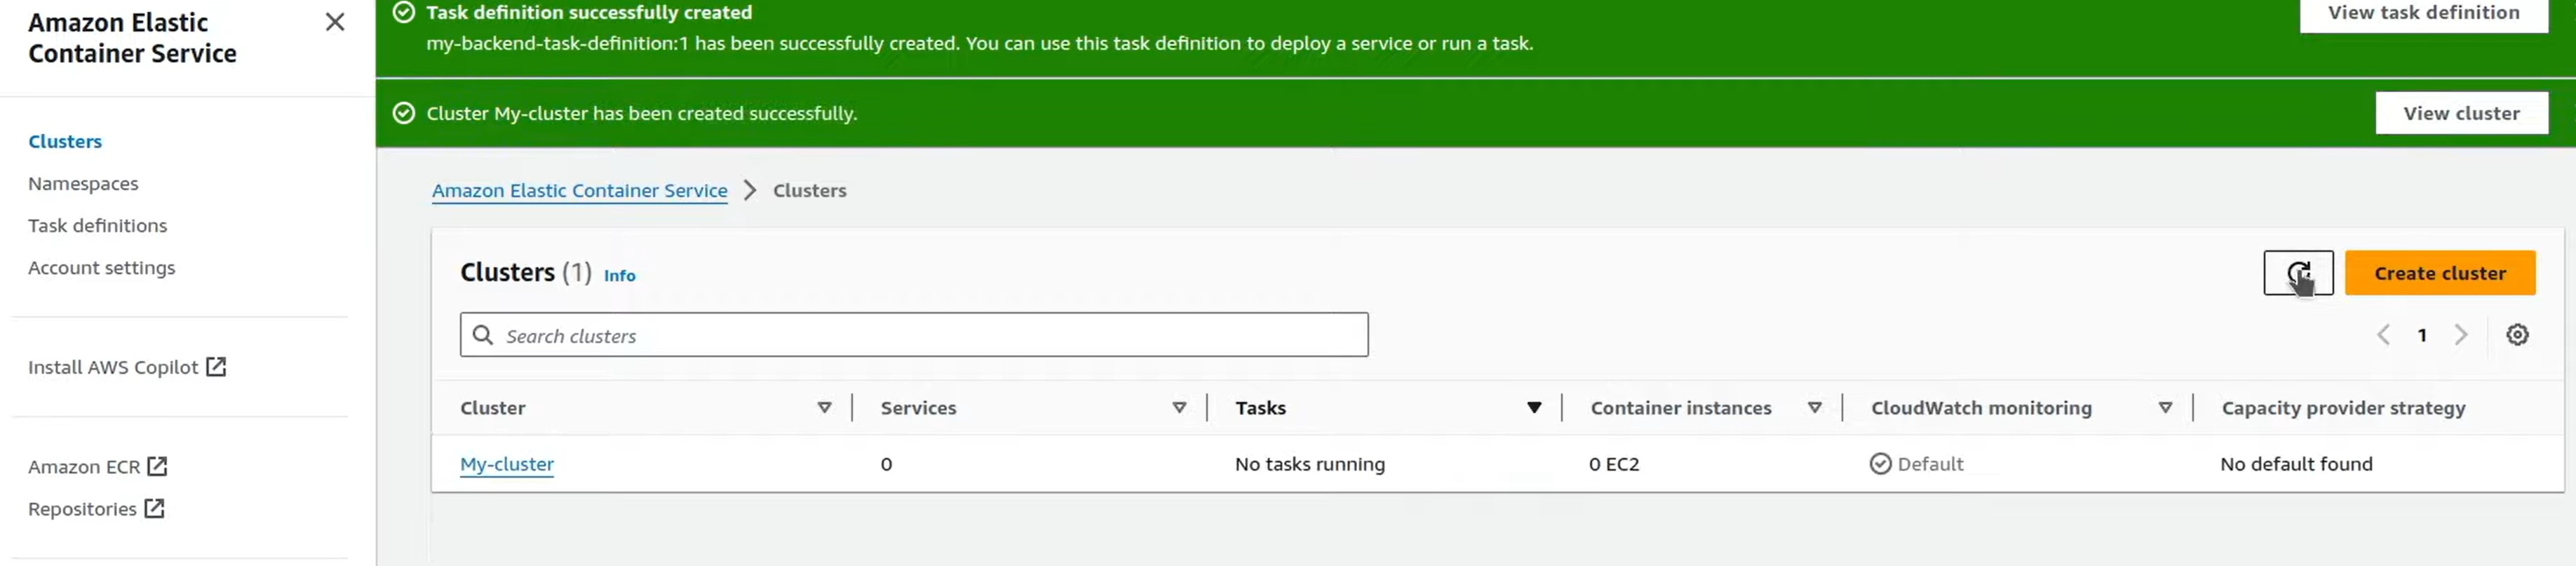
Task: Open Namespaces in the sidebar
Action: [x=83, y=183]
